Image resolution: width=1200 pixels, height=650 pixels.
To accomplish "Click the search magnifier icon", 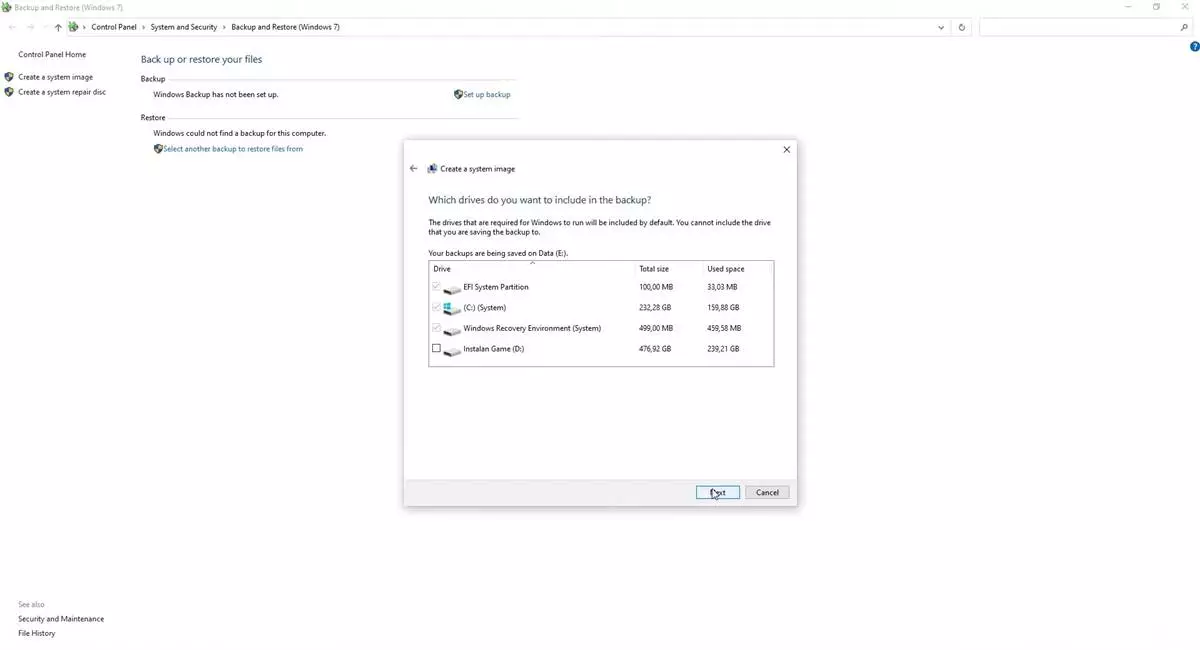I will click(x=1185, y=27).
